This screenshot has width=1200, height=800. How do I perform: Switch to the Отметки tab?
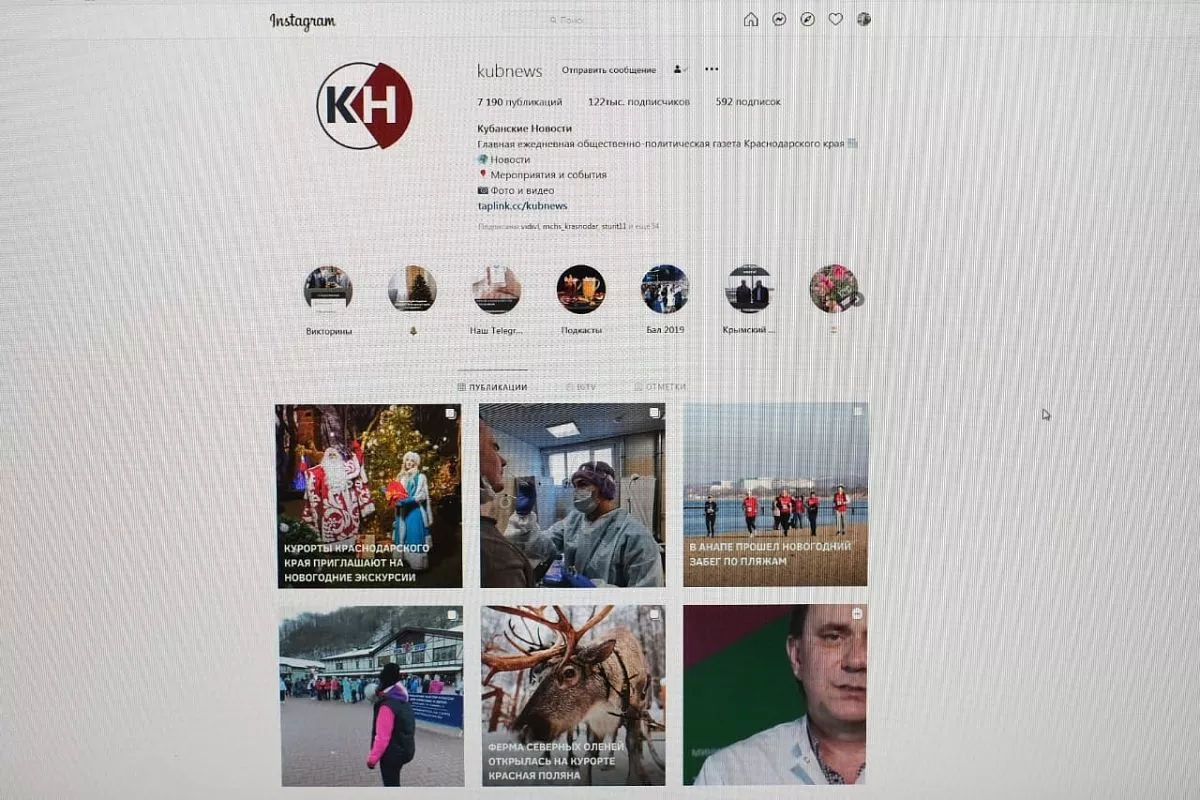(x=660, y=387)
